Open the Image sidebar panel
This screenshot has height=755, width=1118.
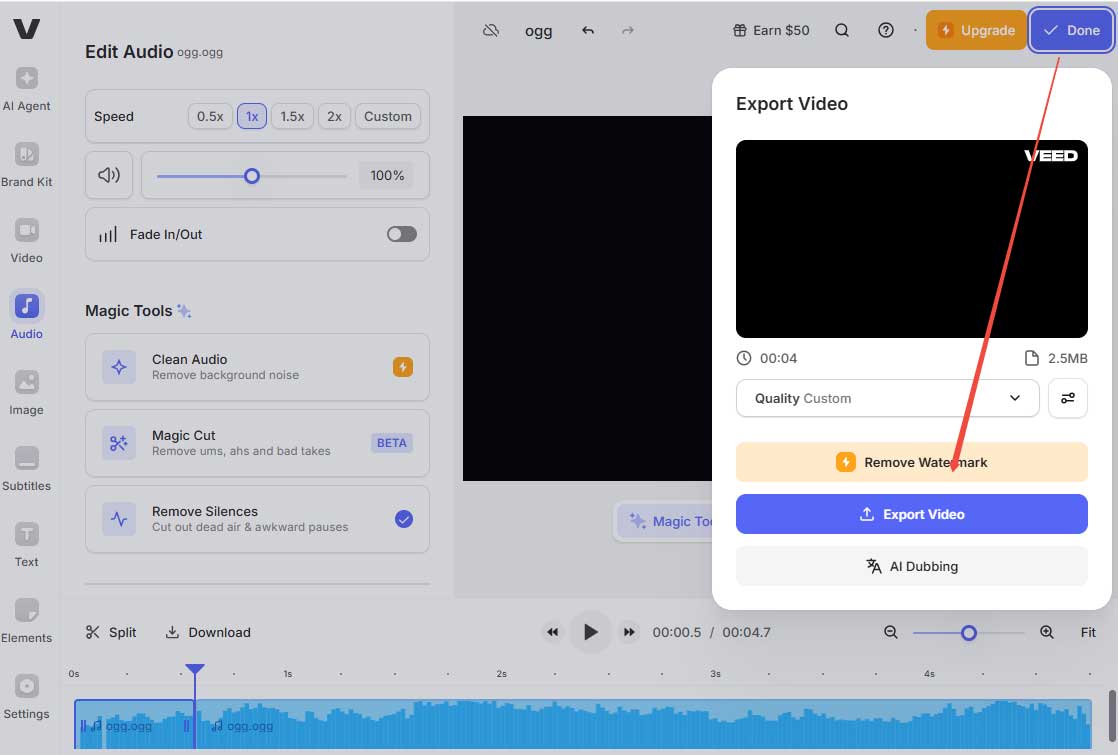pos(26,394)
